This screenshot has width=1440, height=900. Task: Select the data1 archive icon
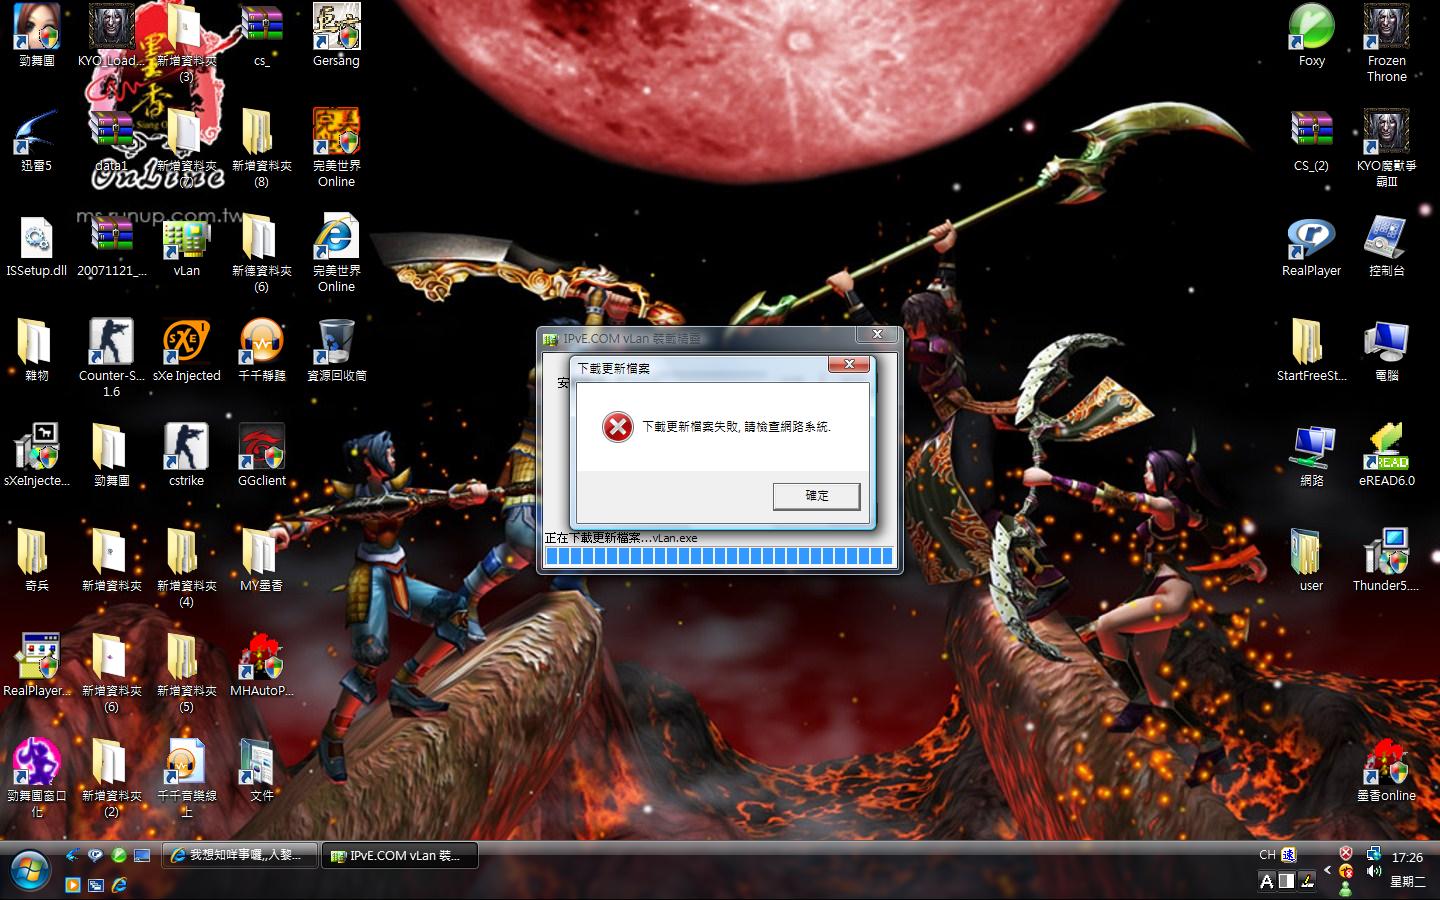pos(112,141)
